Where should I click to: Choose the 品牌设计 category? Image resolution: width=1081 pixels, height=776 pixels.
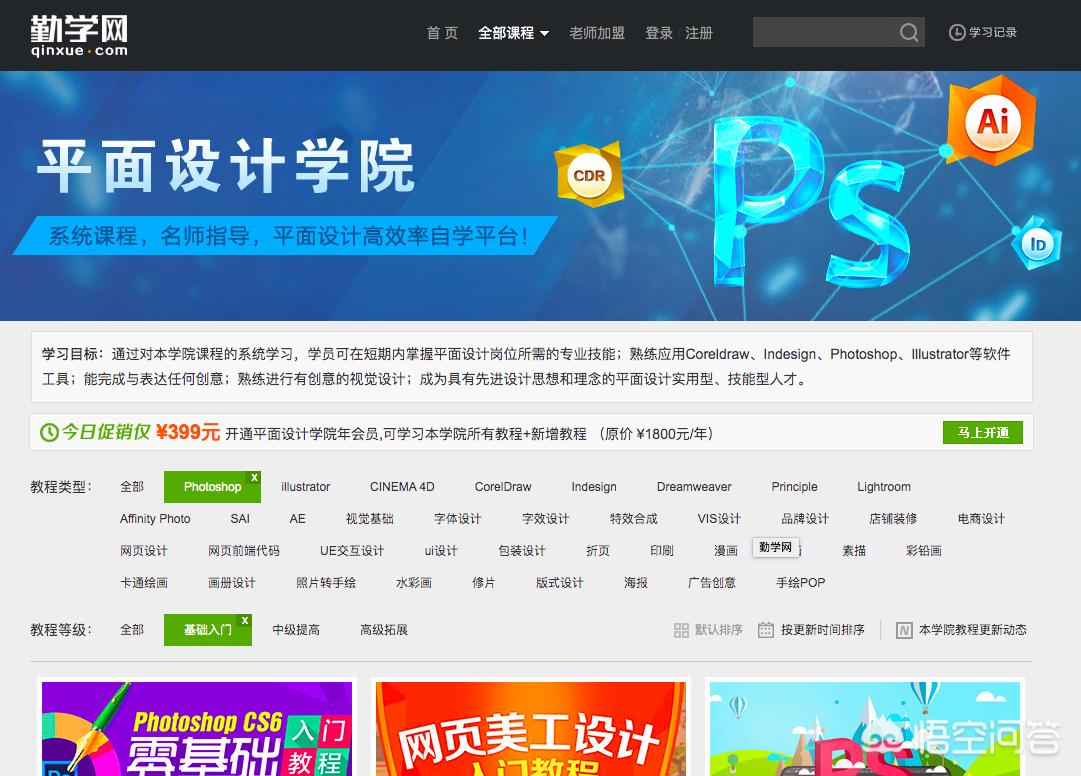pyautogui.click(x=805, y=518)
